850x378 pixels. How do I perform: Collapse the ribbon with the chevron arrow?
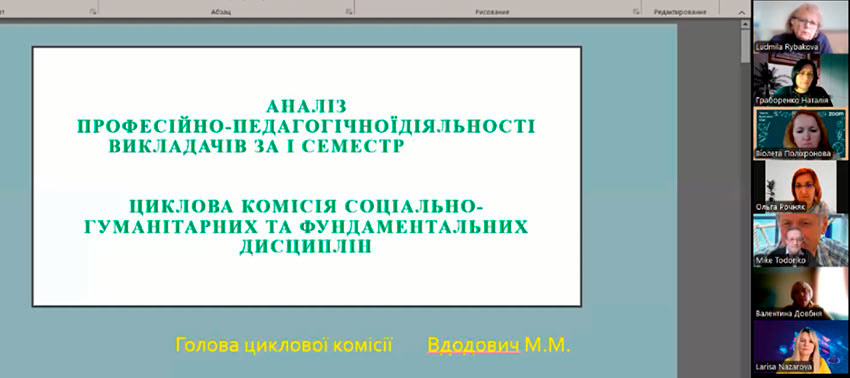pyautogui.click(x=741, y=12)
